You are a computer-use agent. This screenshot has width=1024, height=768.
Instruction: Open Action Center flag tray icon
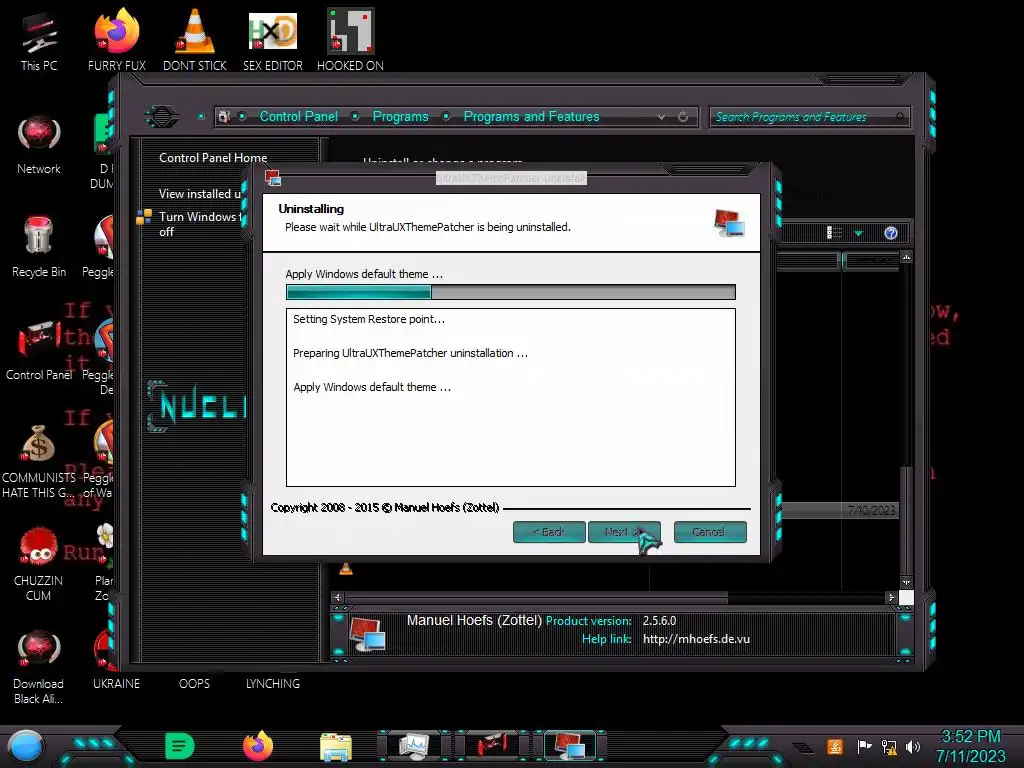864,746
